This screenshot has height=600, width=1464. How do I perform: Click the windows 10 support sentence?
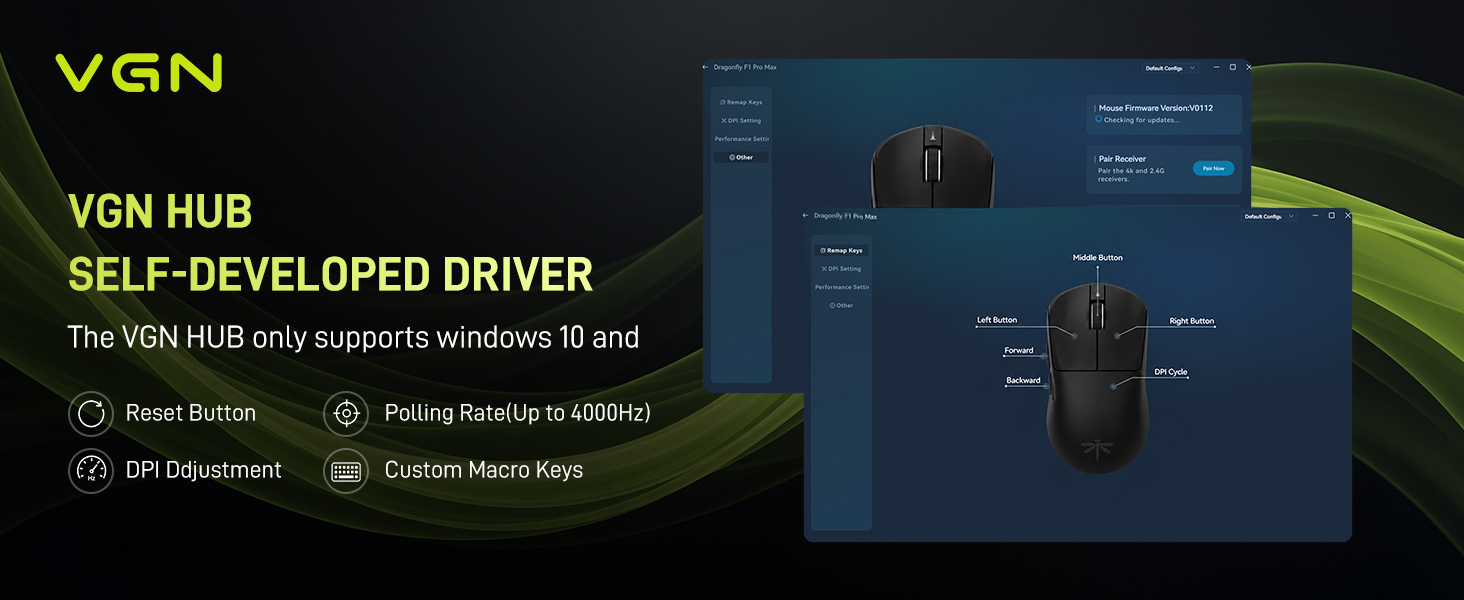coord(353,338)
